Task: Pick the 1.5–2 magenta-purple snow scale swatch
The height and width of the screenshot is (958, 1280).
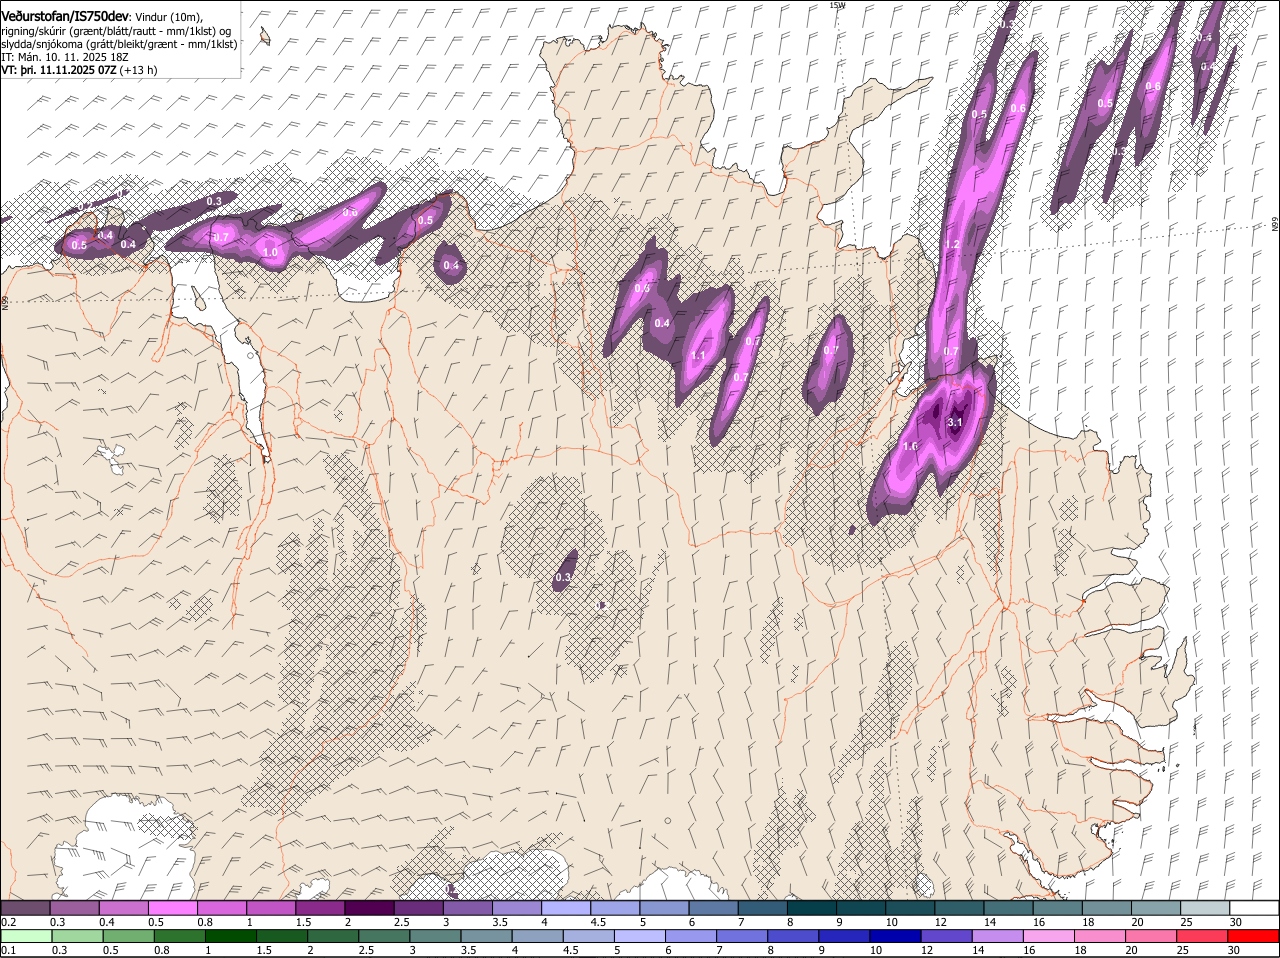Action: click(321, 908)
